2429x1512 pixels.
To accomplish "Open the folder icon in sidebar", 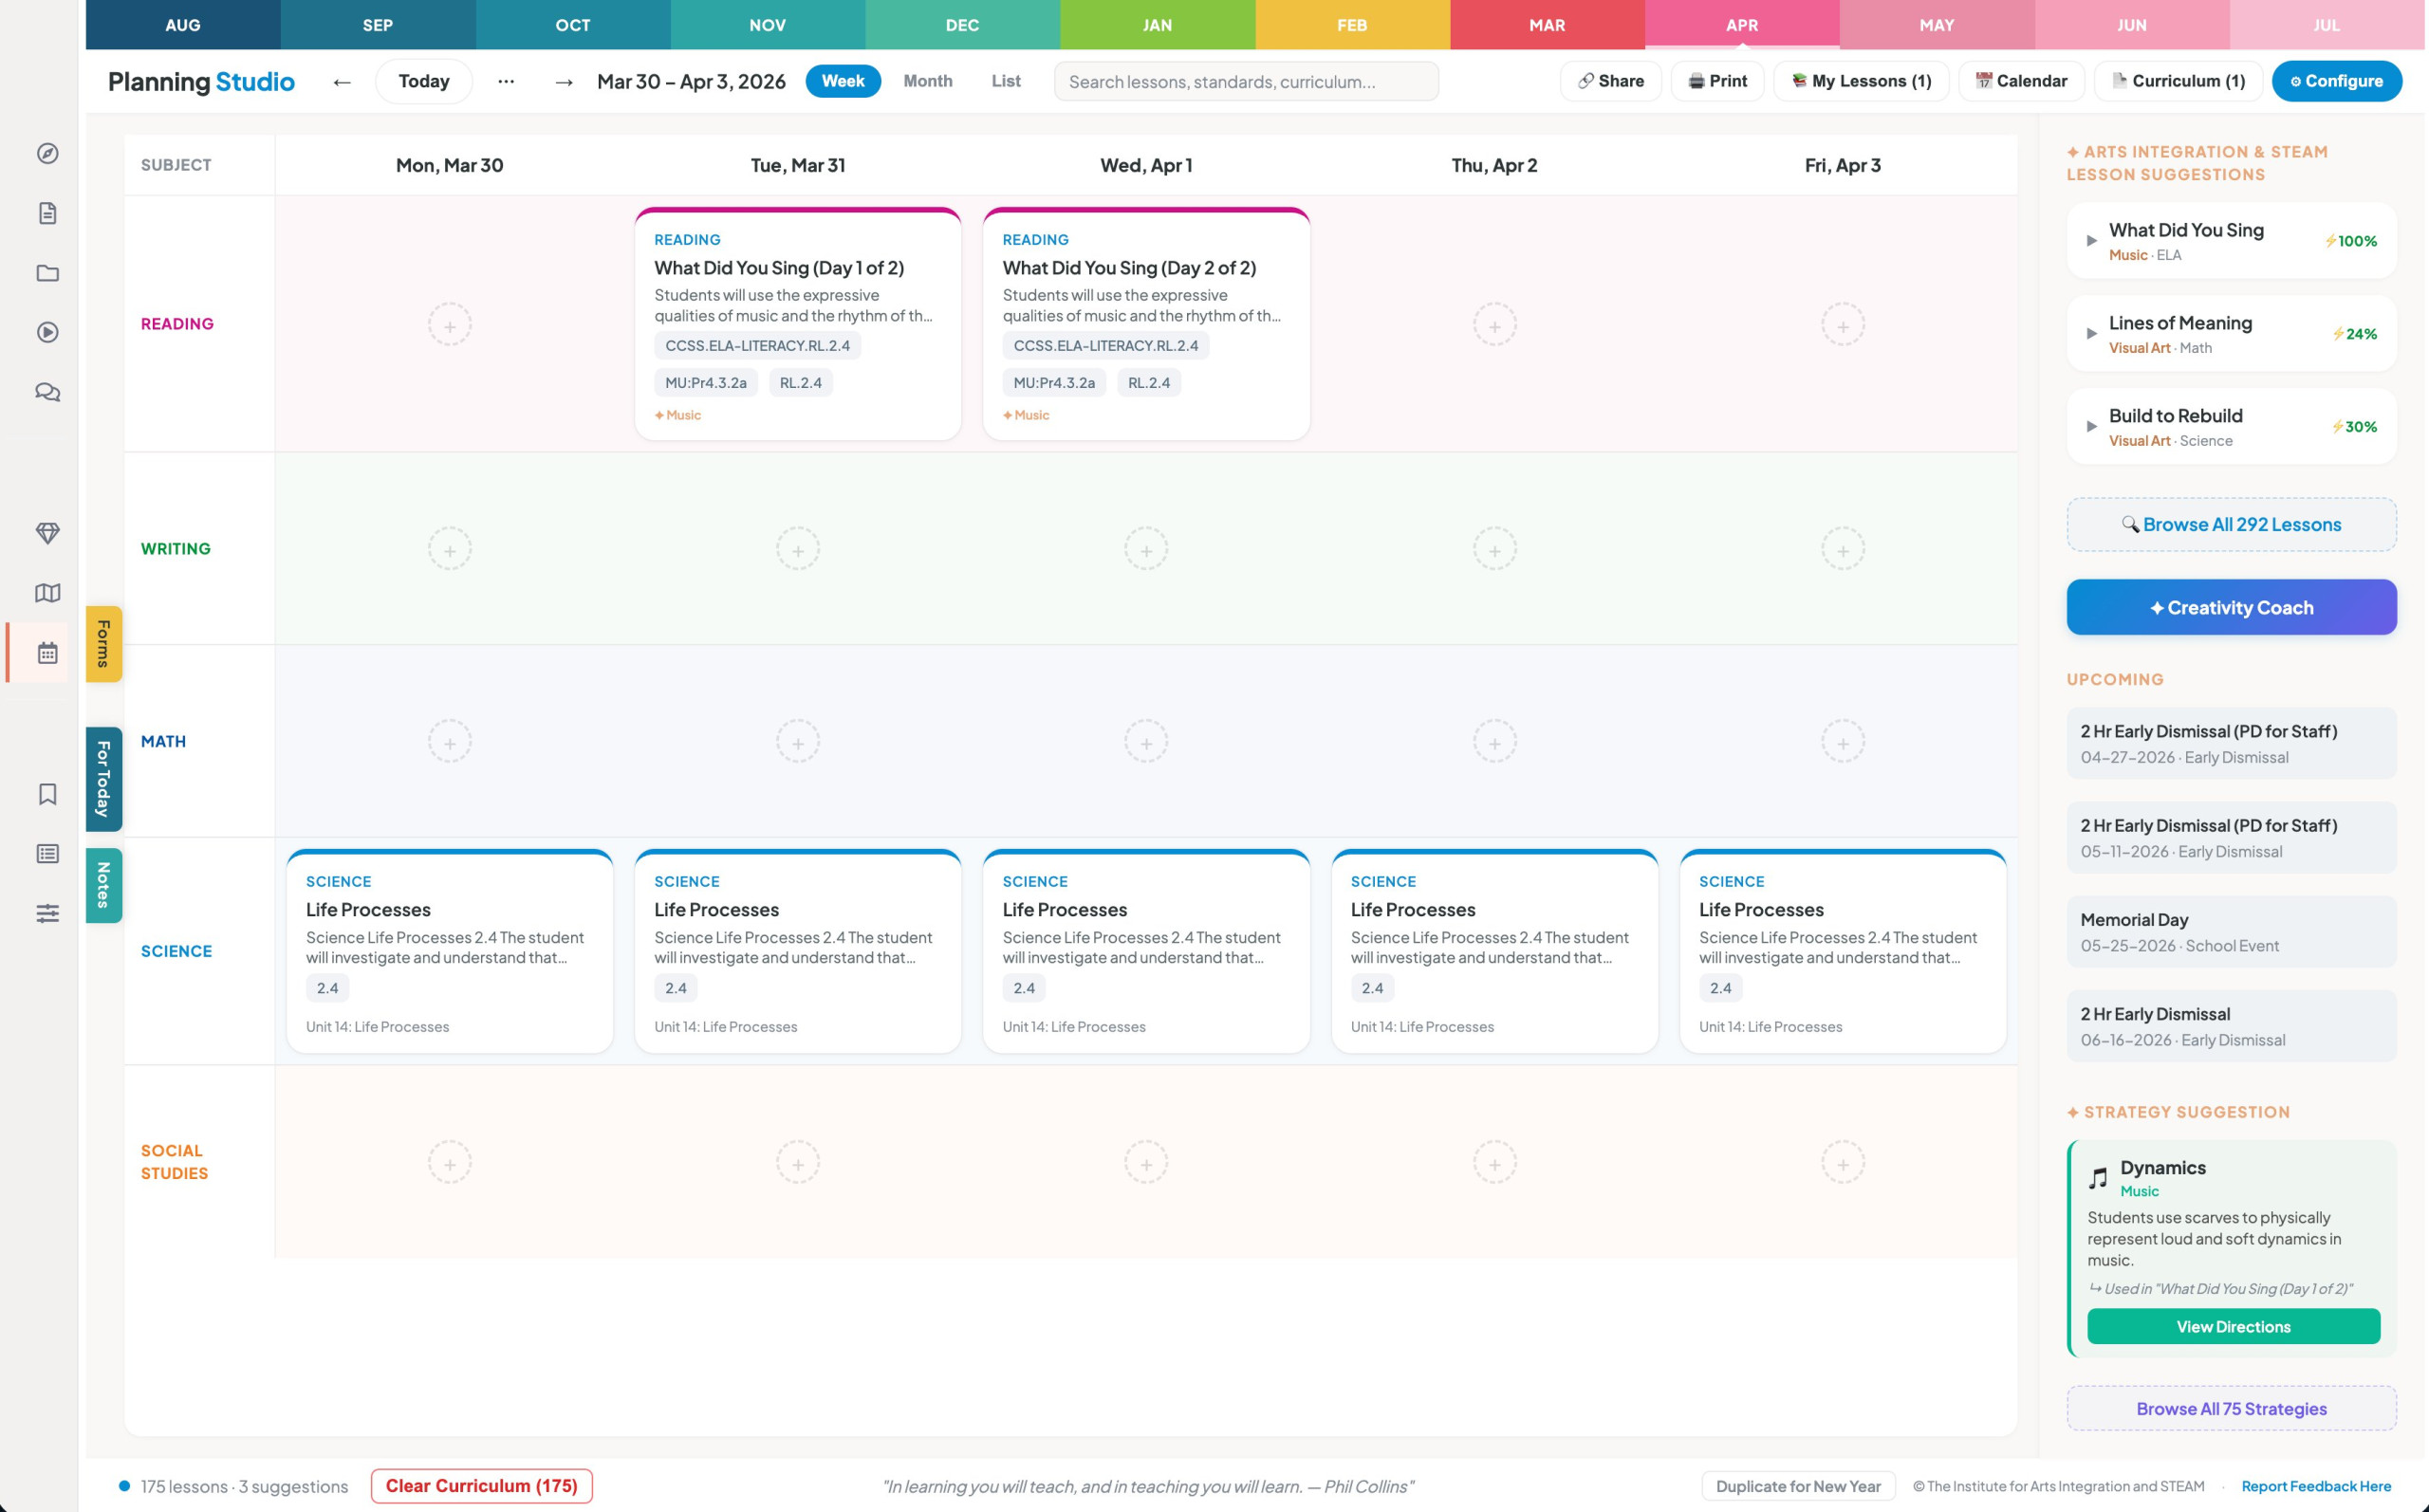I will pyautogui.click(x=47, y=273).
